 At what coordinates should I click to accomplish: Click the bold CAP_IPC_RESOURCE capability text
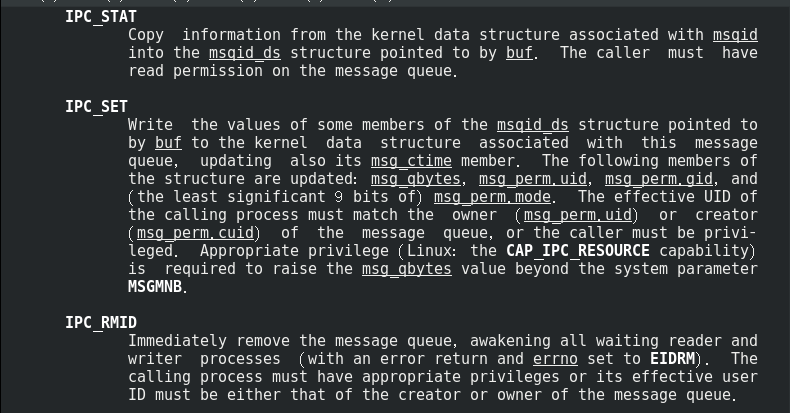[578, 251]
